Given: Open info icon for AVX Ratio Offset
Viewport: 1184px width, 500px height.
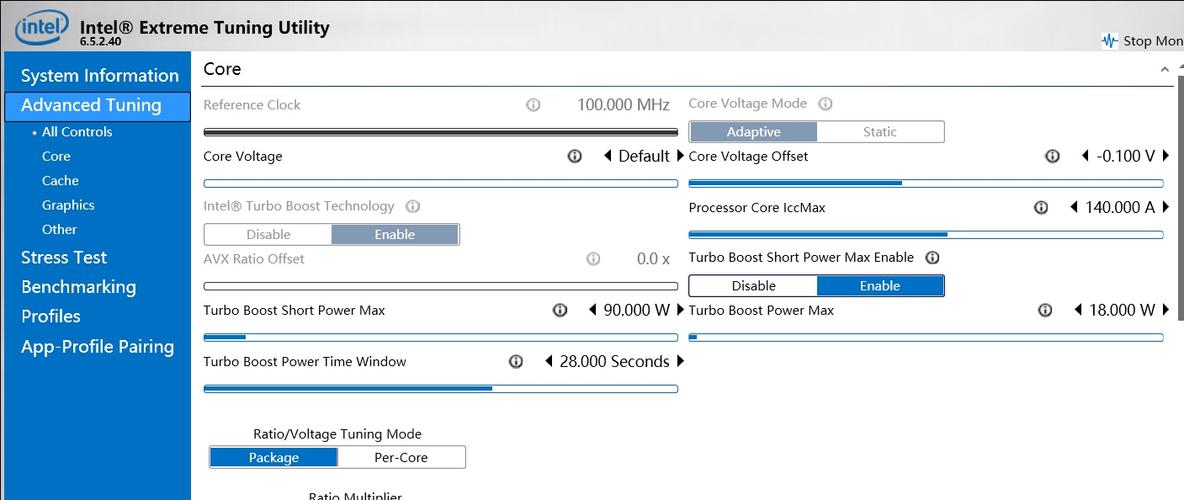Looking at the screenshot, I should 594,259.
